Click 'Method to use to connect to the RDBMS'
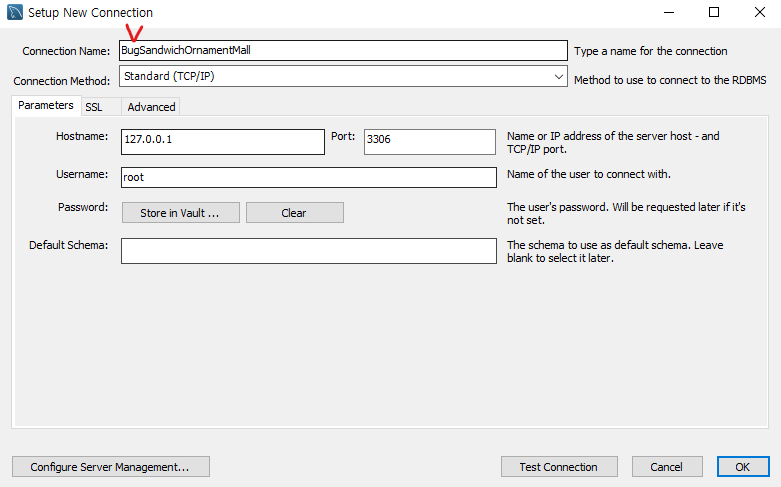Viewport: 781px width, 487px height. pos(670,80)
